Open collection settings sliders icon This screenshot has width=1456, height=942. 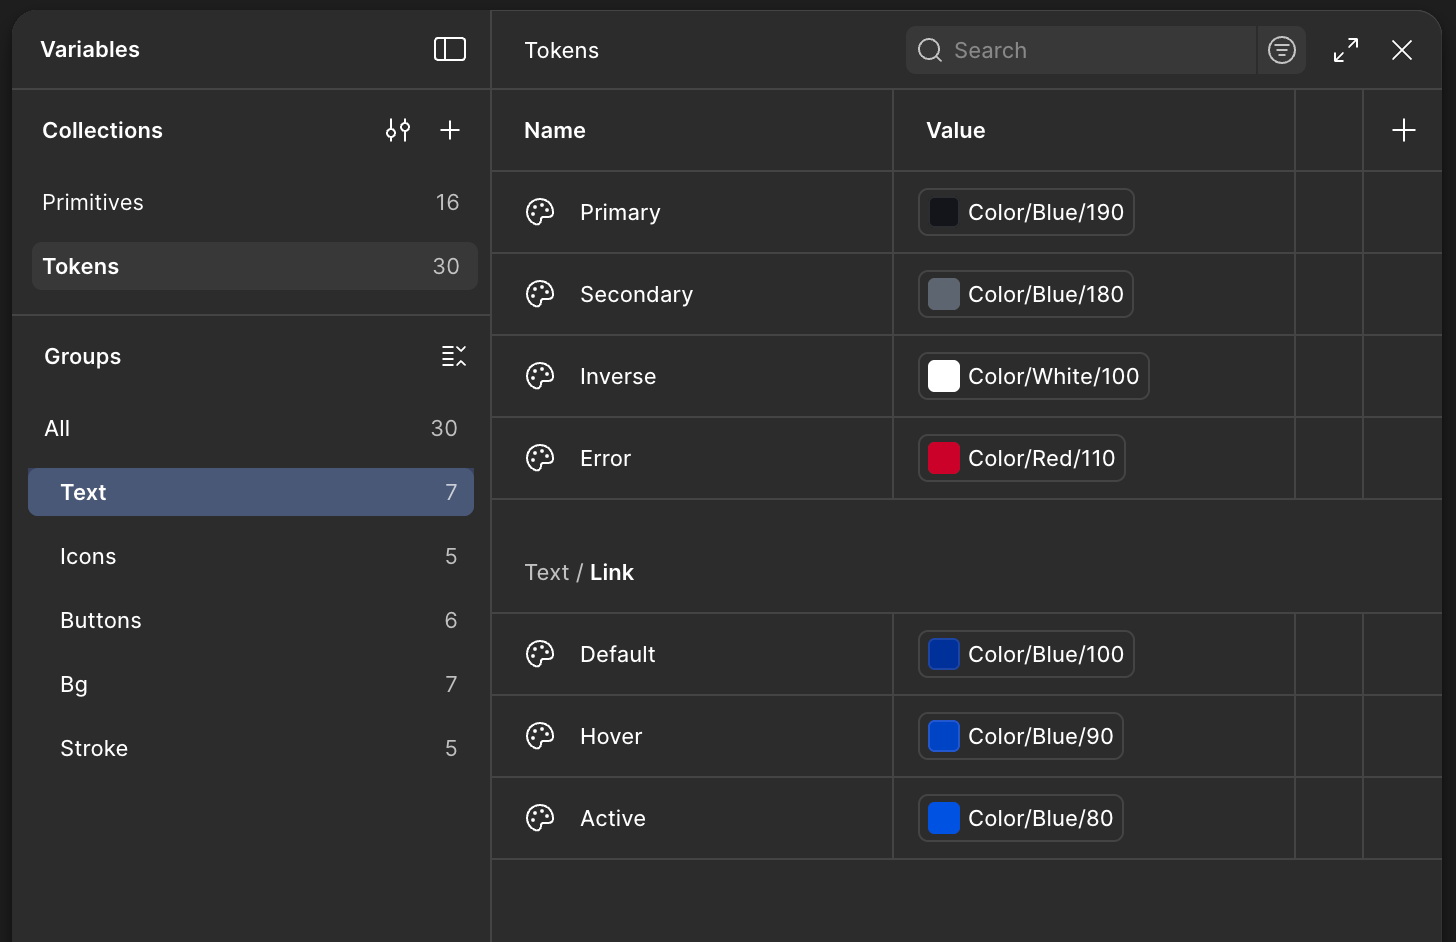click(x=398, y=130)
